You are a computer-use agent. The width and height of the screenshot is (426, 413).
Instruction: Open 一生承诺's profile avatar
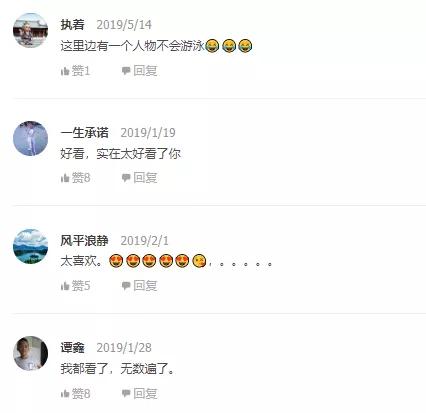(x=30, y=138)
